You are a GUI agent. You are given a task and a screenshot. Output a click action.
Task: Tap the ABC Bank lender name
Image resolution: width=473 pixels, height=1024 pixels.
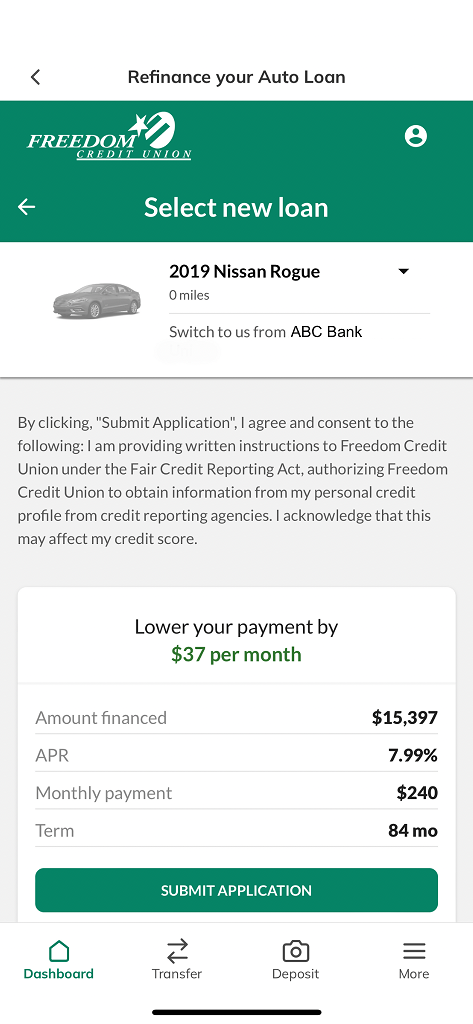coord(326,332)
